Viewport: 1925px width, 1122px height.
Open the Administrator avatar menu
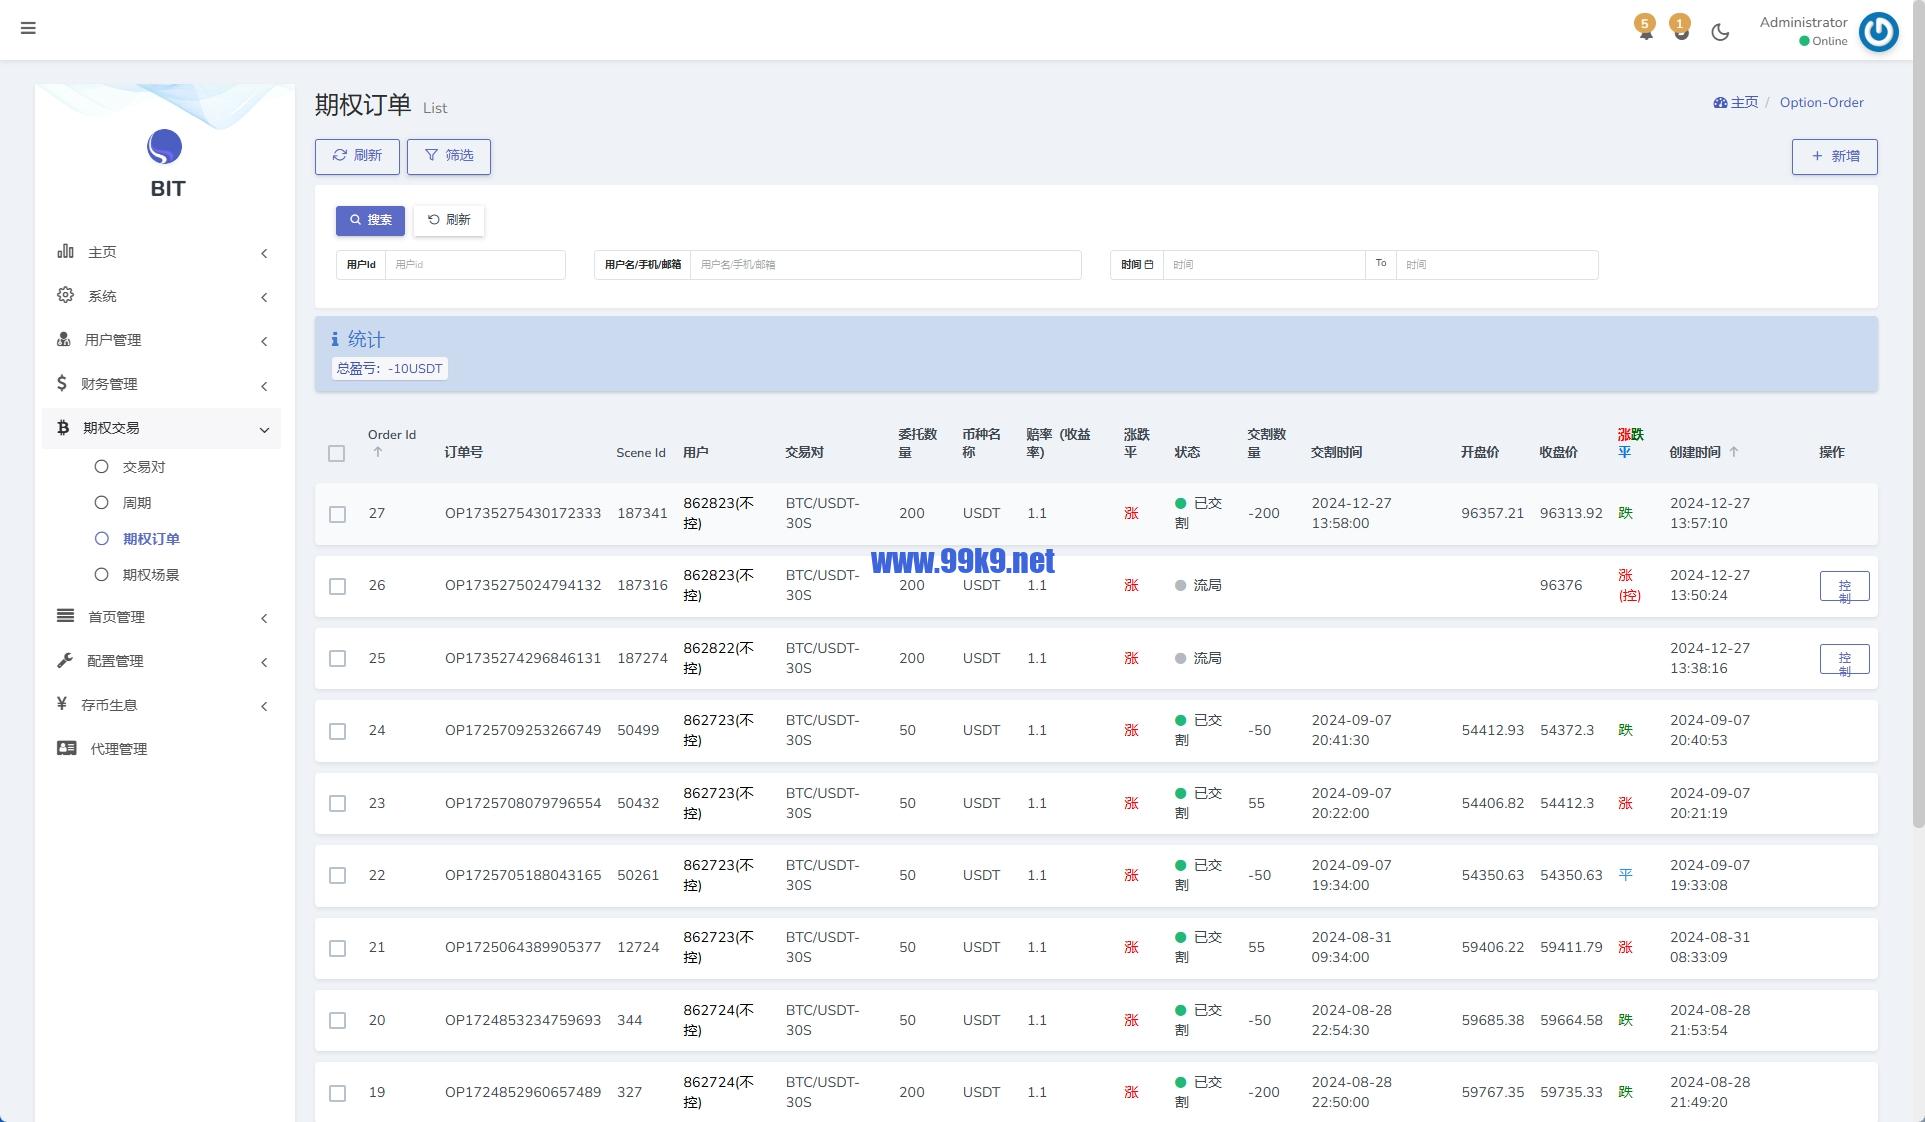pos(1878,32)
